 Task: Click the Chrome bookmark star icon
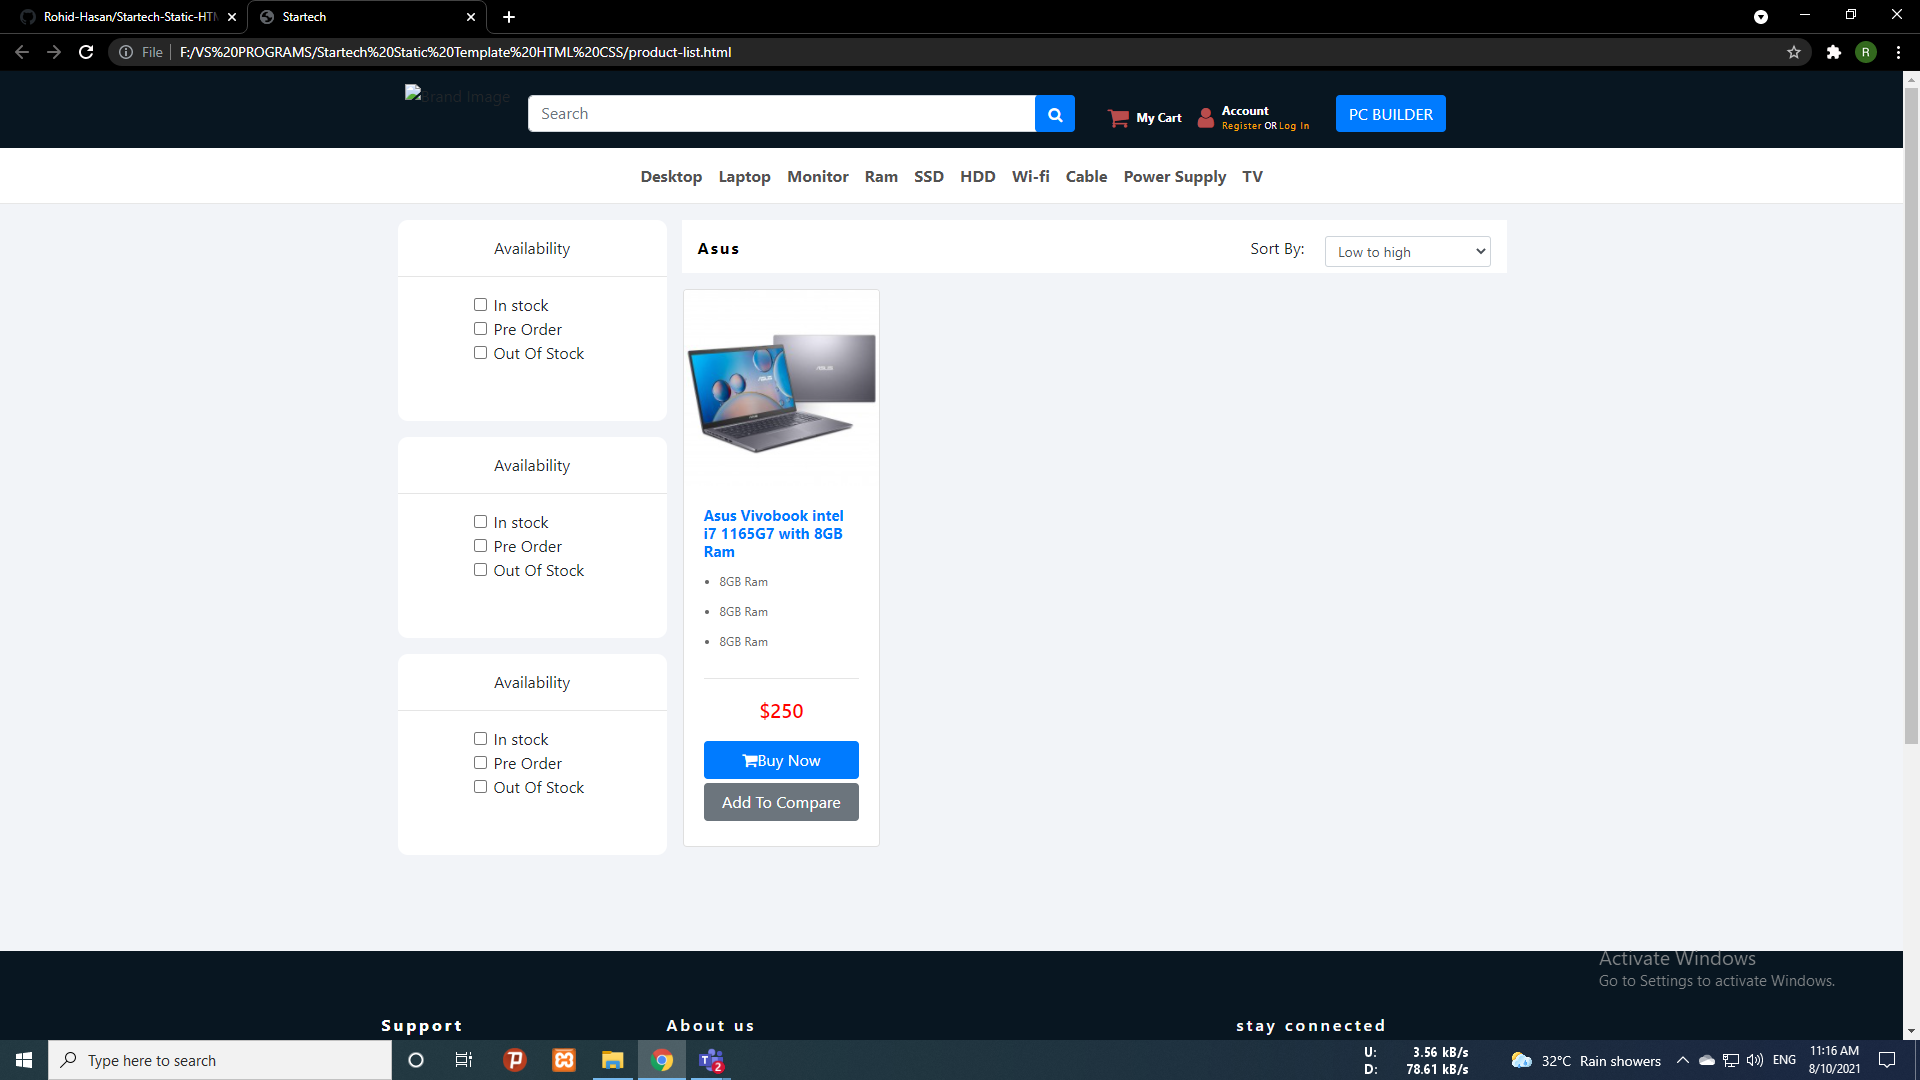tap(1793, 52)
